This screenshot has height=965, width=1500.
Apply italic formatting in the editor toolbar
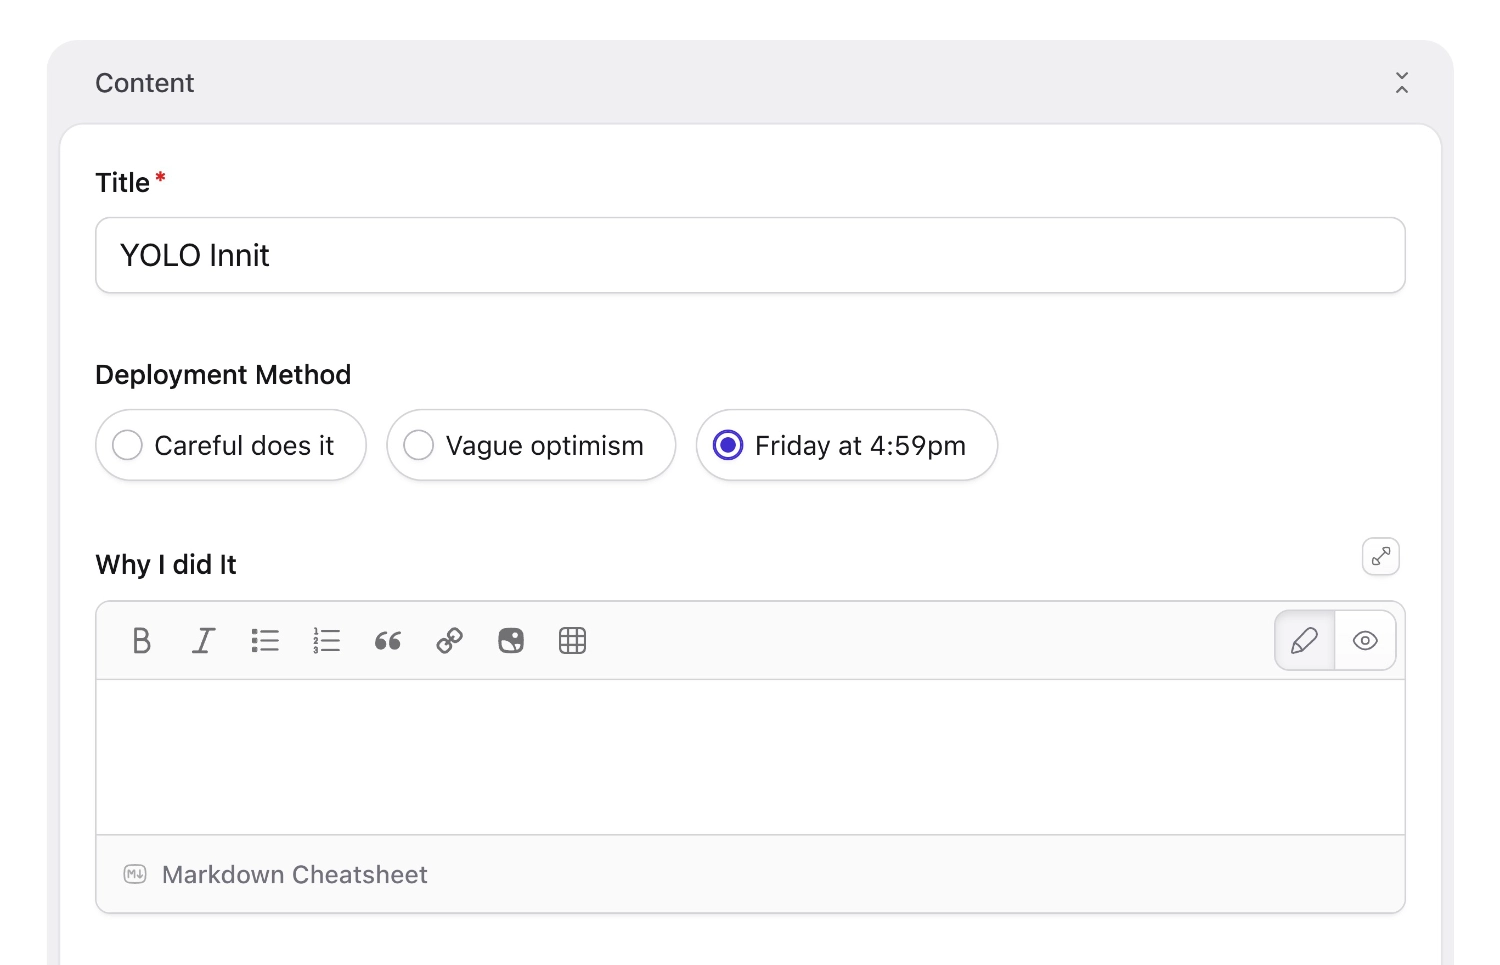(x=204, y=640)
